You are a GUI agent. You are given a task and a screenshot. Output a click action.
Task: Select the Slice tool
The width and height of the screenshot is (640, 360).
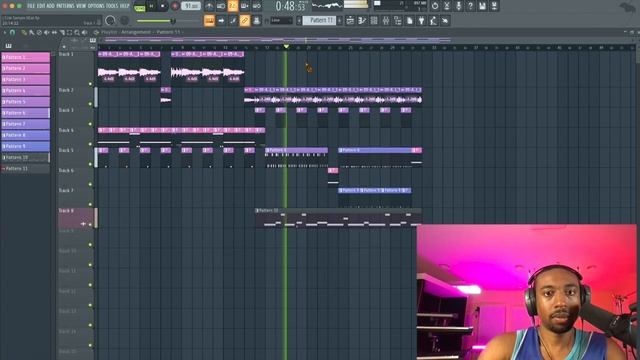62,32
